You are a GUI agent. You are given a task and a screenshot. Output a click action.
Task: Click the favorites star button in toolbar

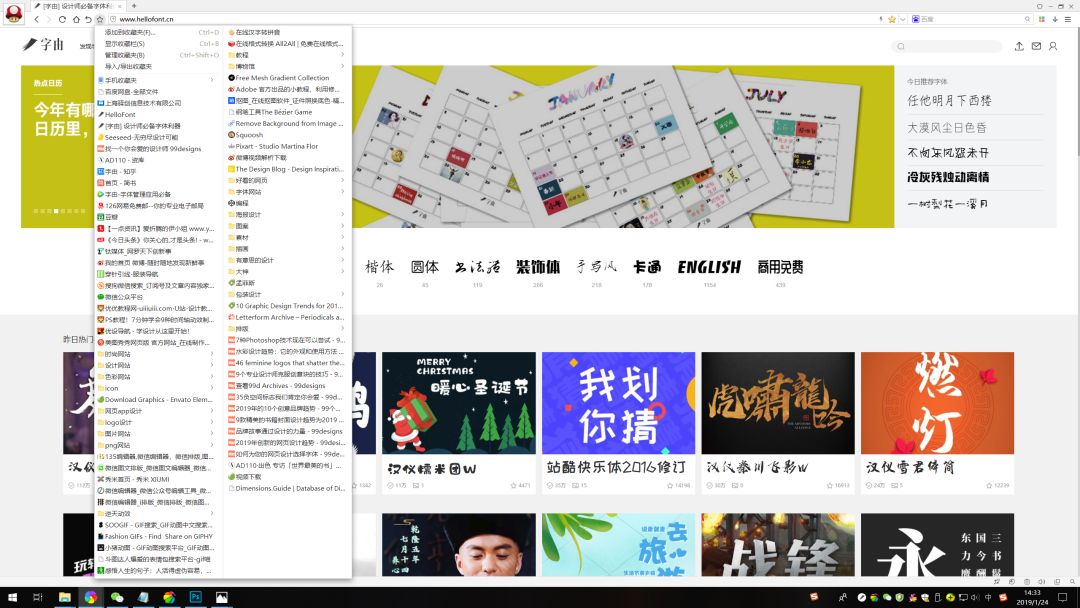point(100,19)
